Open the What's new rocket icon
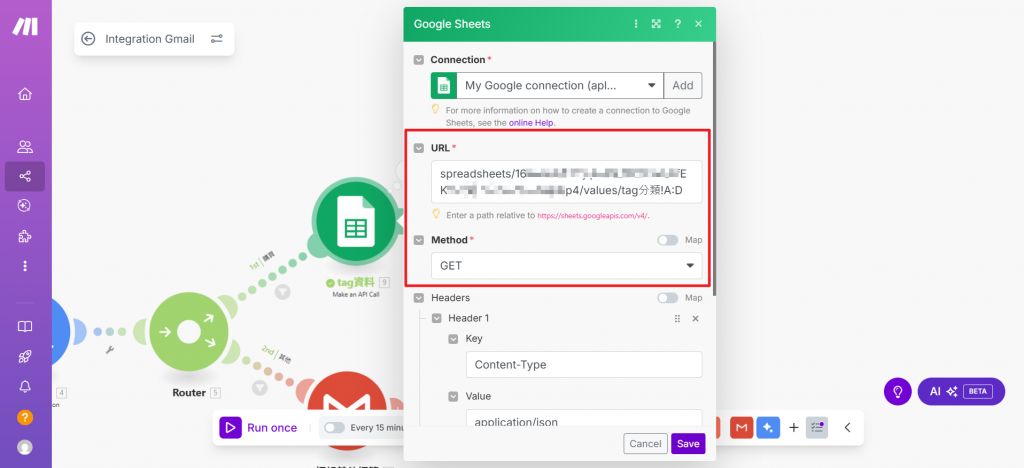 (25, 356)
